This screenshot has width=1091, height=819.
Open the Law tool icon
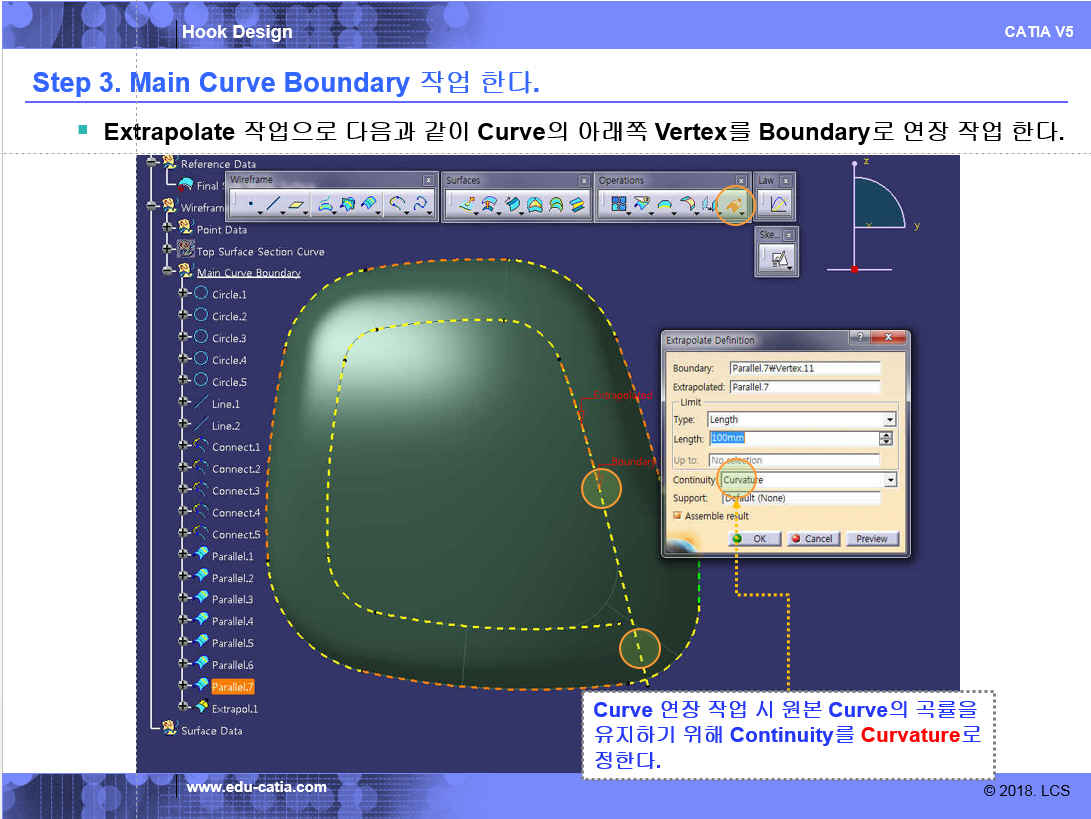pos(777,206)
